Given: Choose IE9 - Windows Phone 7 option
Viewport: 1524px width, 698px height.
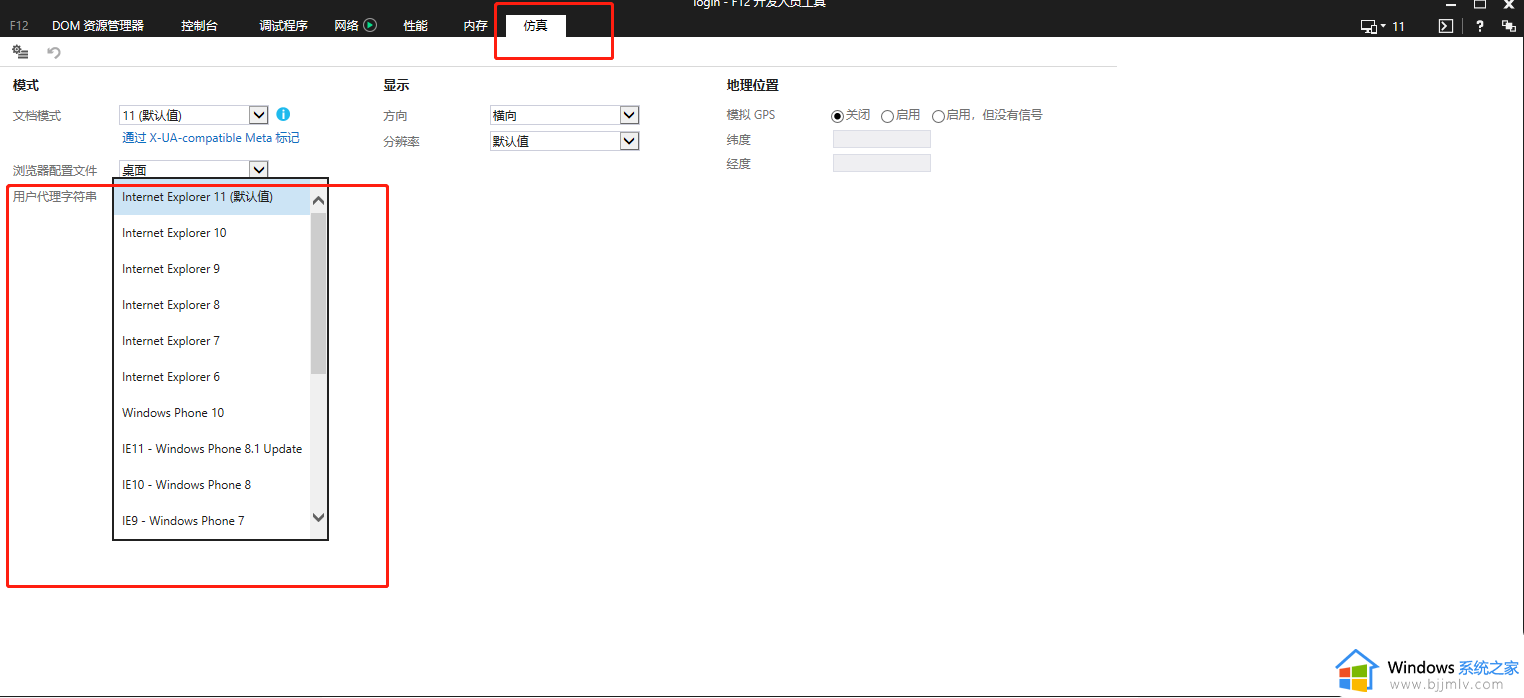Looking at the screenshot, I should (x=212, y=521).
